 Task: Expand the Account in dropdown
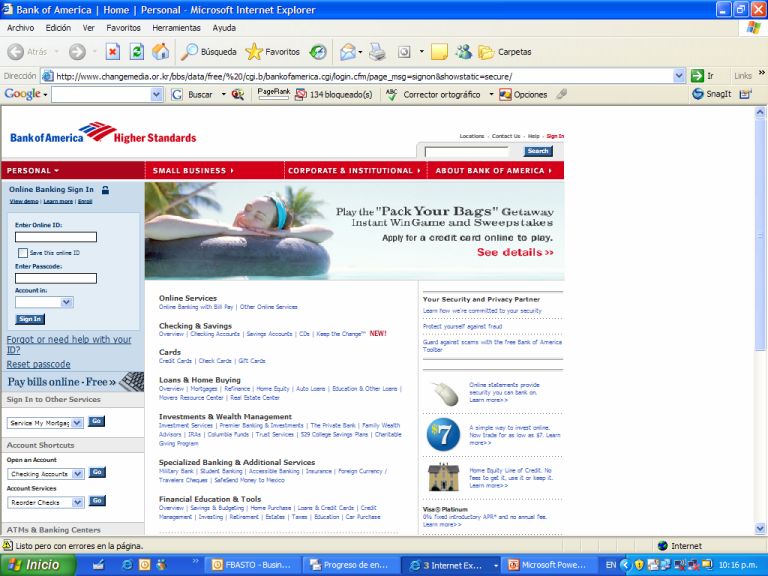point(67,302)
